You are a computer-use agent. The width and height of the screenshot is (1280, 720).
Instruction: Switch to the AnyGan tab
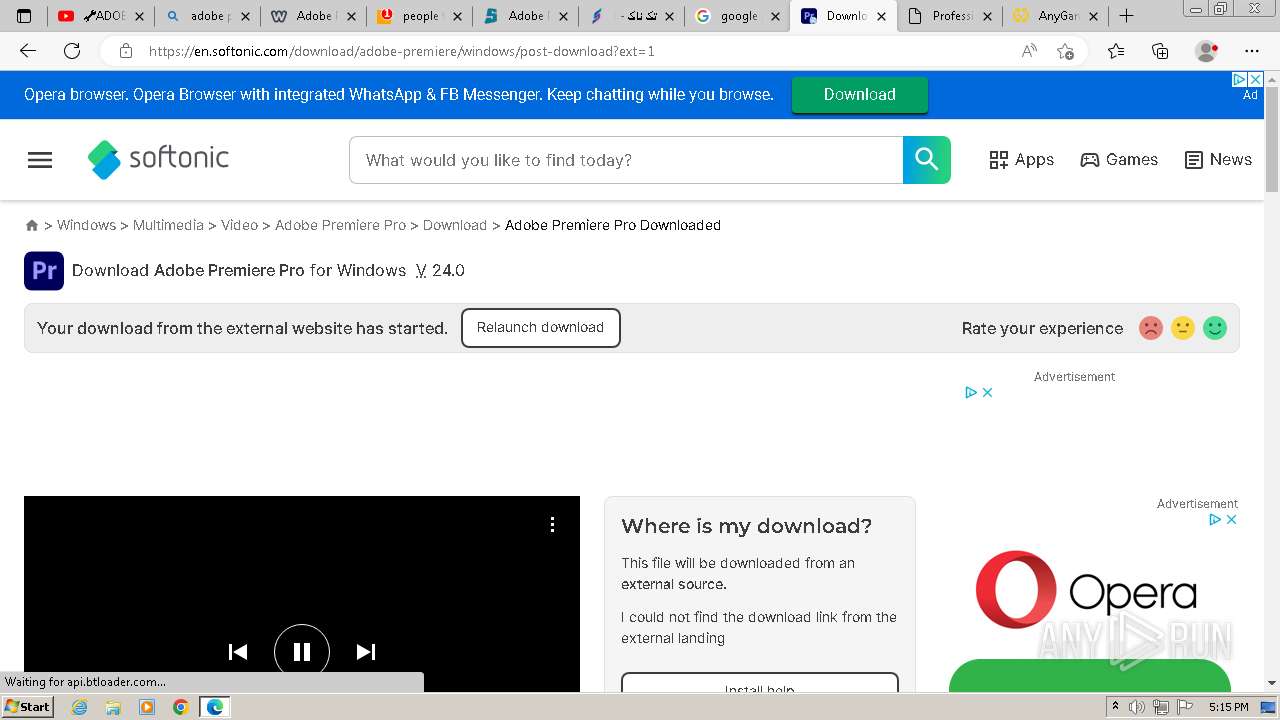pos(1056,16)
